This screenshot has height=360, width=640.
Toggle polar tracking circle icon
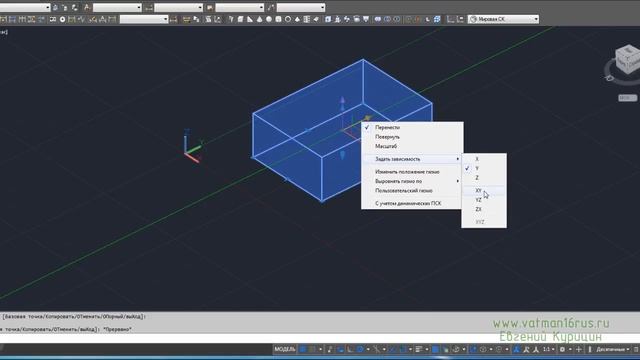click(x=360, y=349)
